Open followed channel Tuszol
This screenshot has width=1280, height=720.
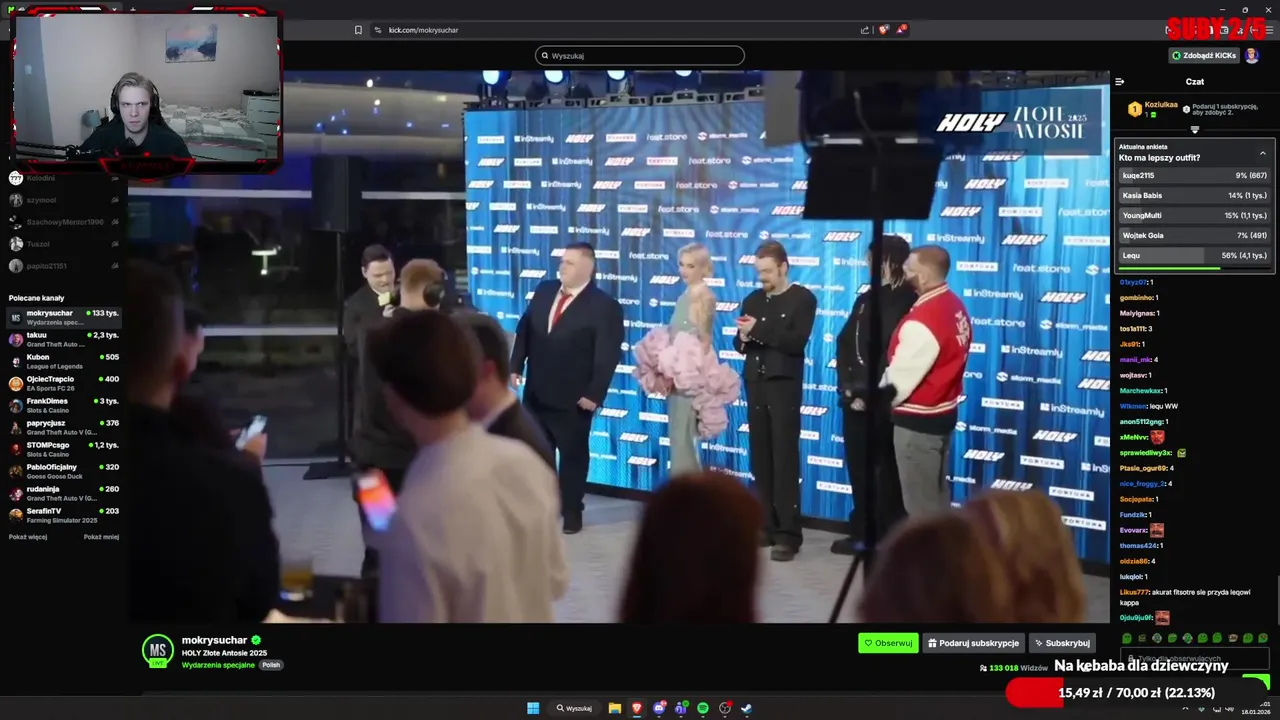tap(64, 244)
